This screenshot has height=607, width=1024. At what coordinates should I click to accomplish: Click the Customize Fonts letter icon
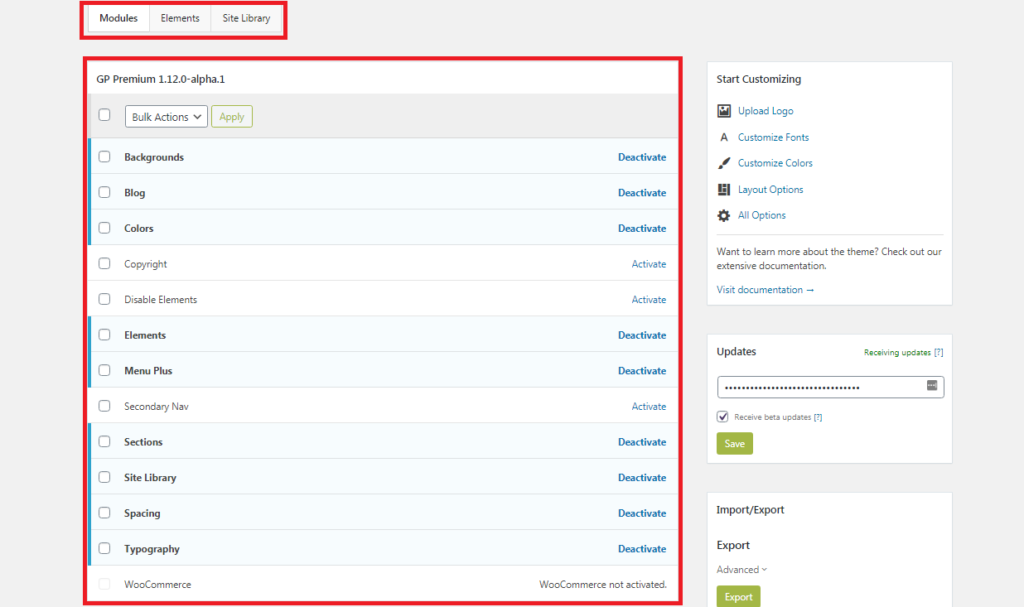[724, 137]
